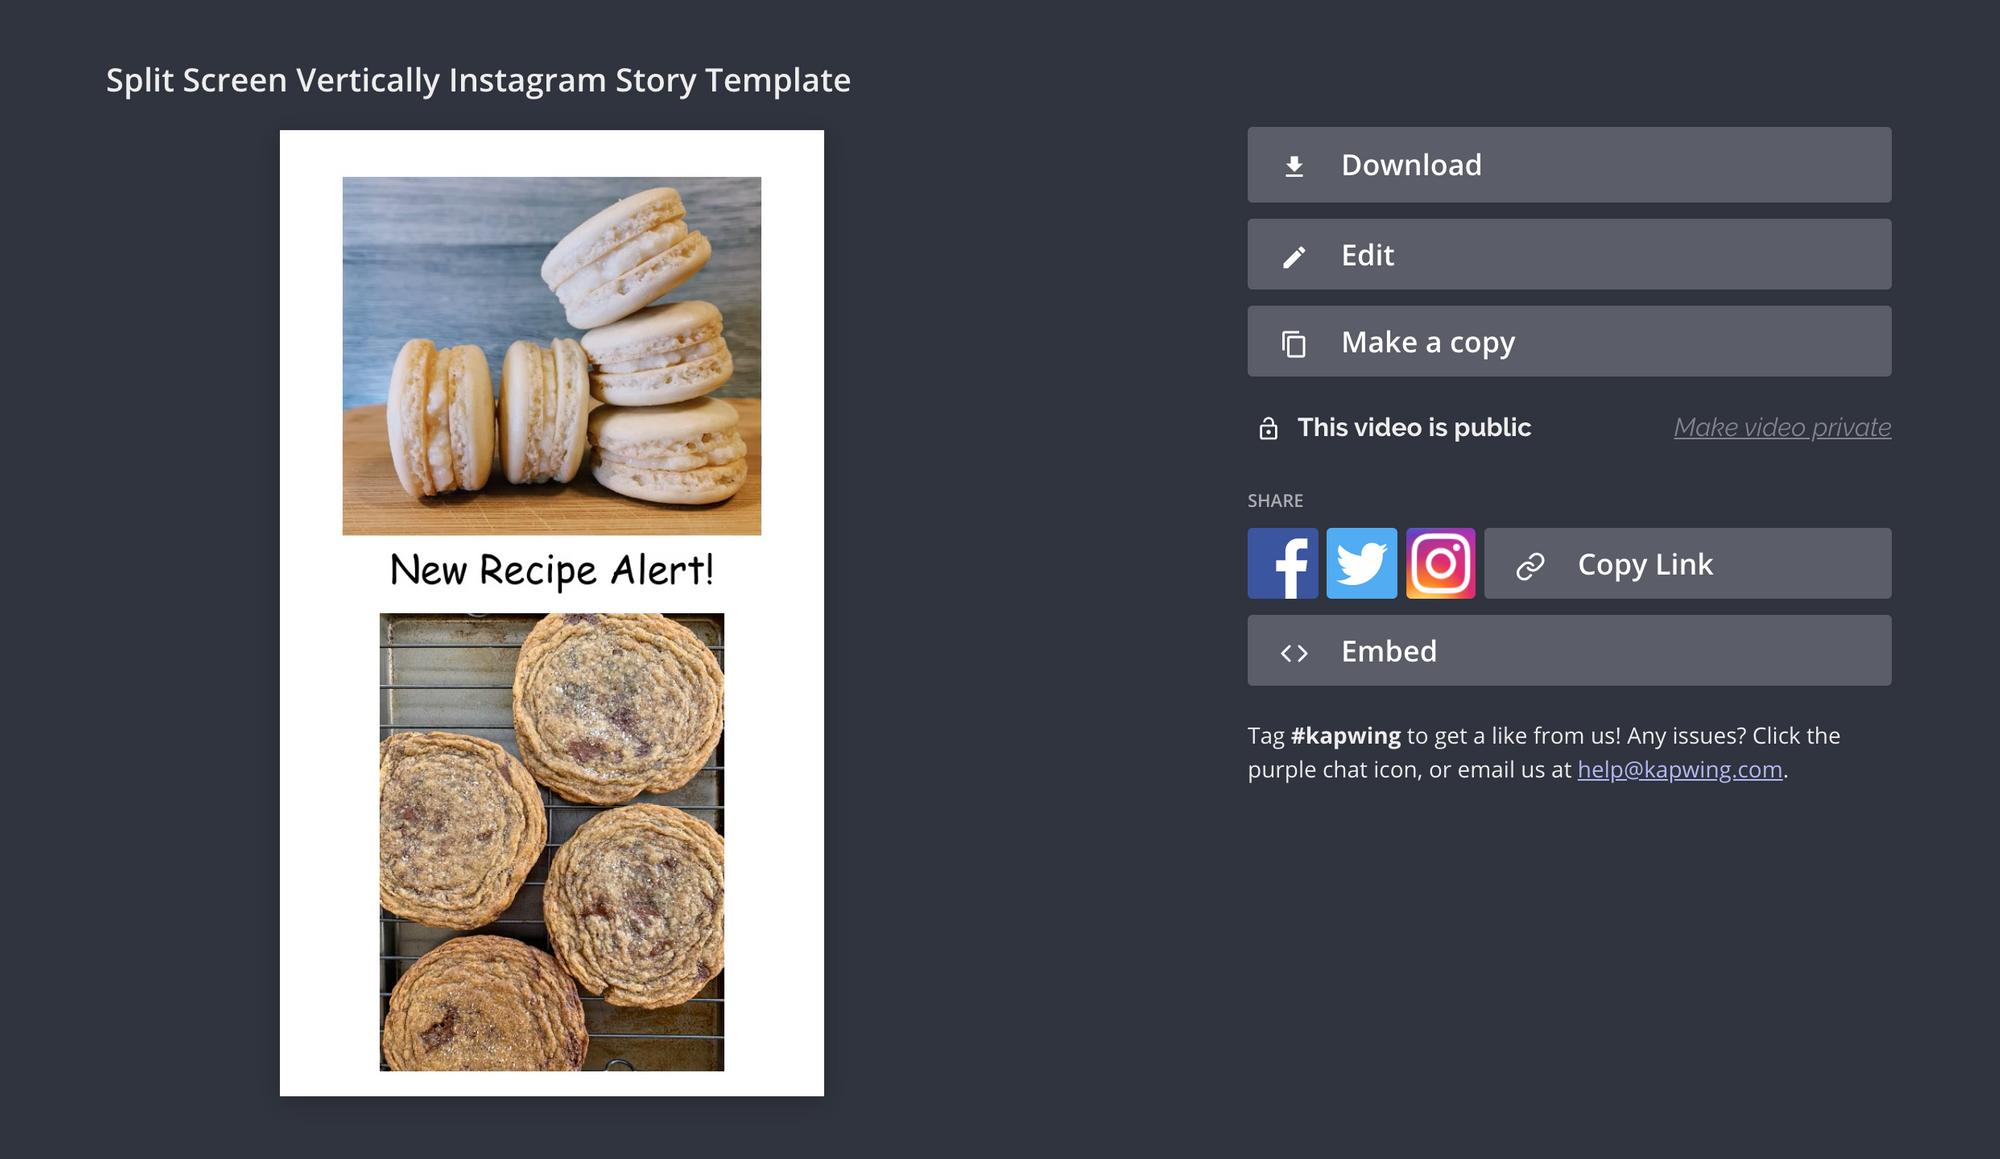Click the lock icon beside public status

[x=1268, y=428]
